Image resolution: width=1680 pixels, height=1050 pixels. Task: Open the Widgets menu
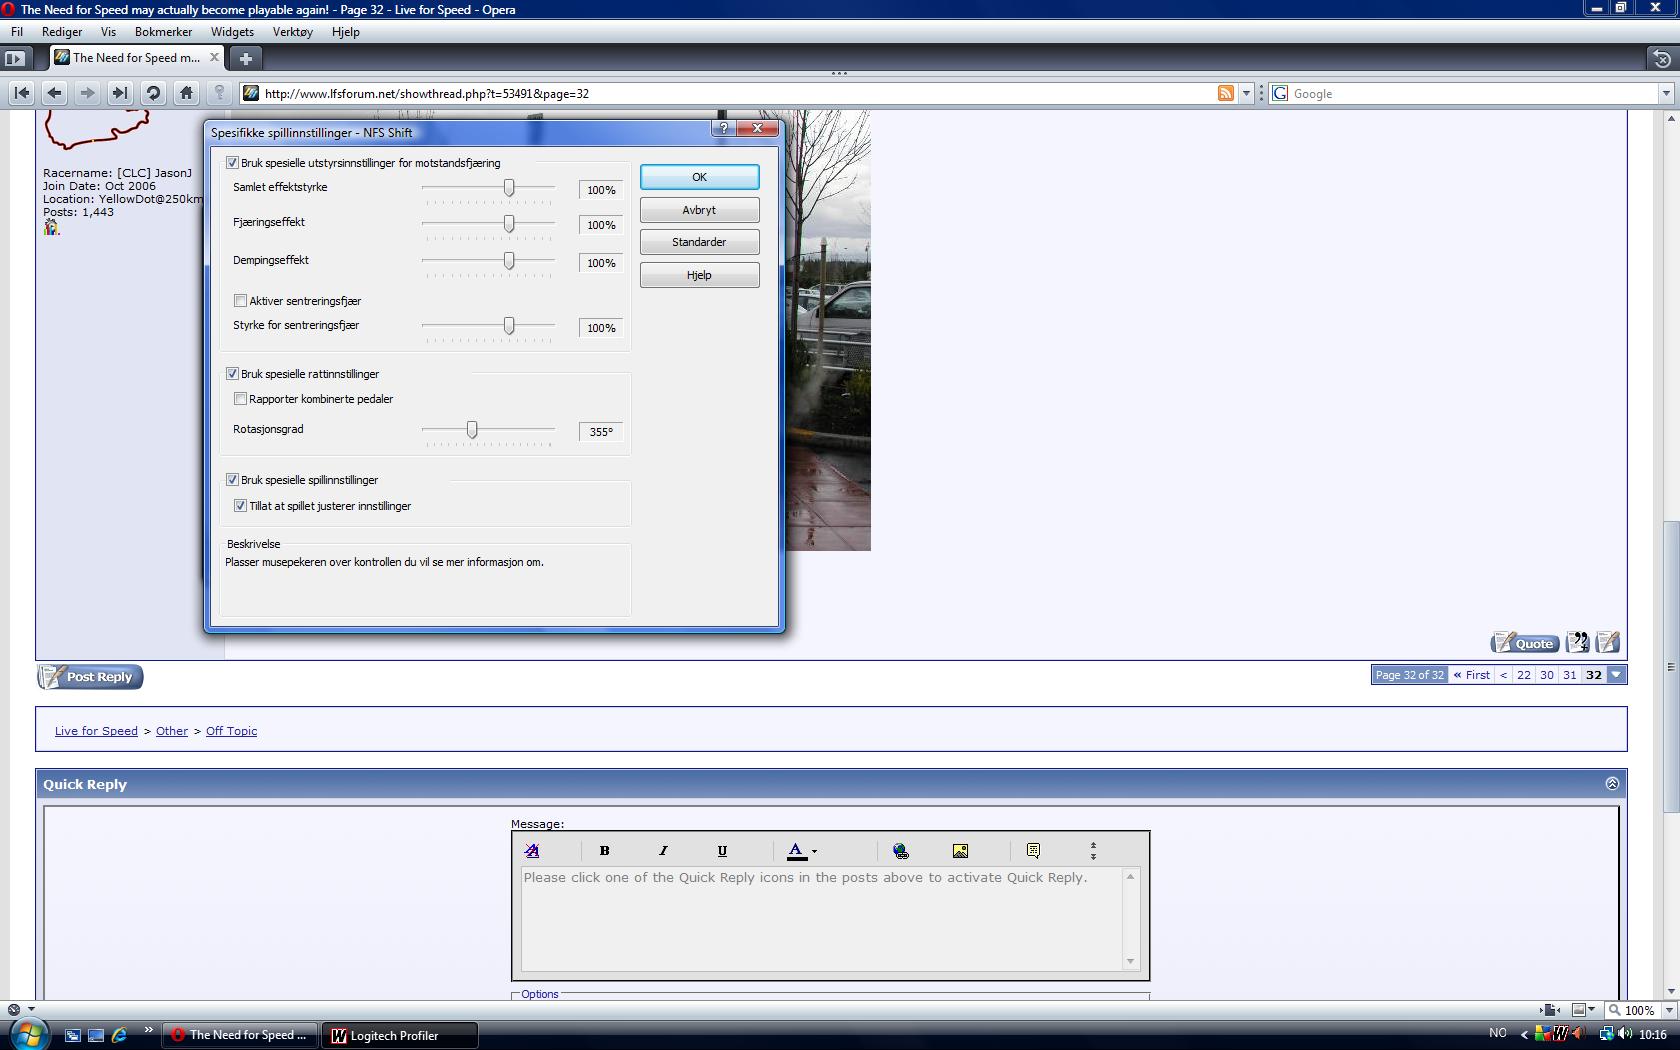tap(232, 32)
